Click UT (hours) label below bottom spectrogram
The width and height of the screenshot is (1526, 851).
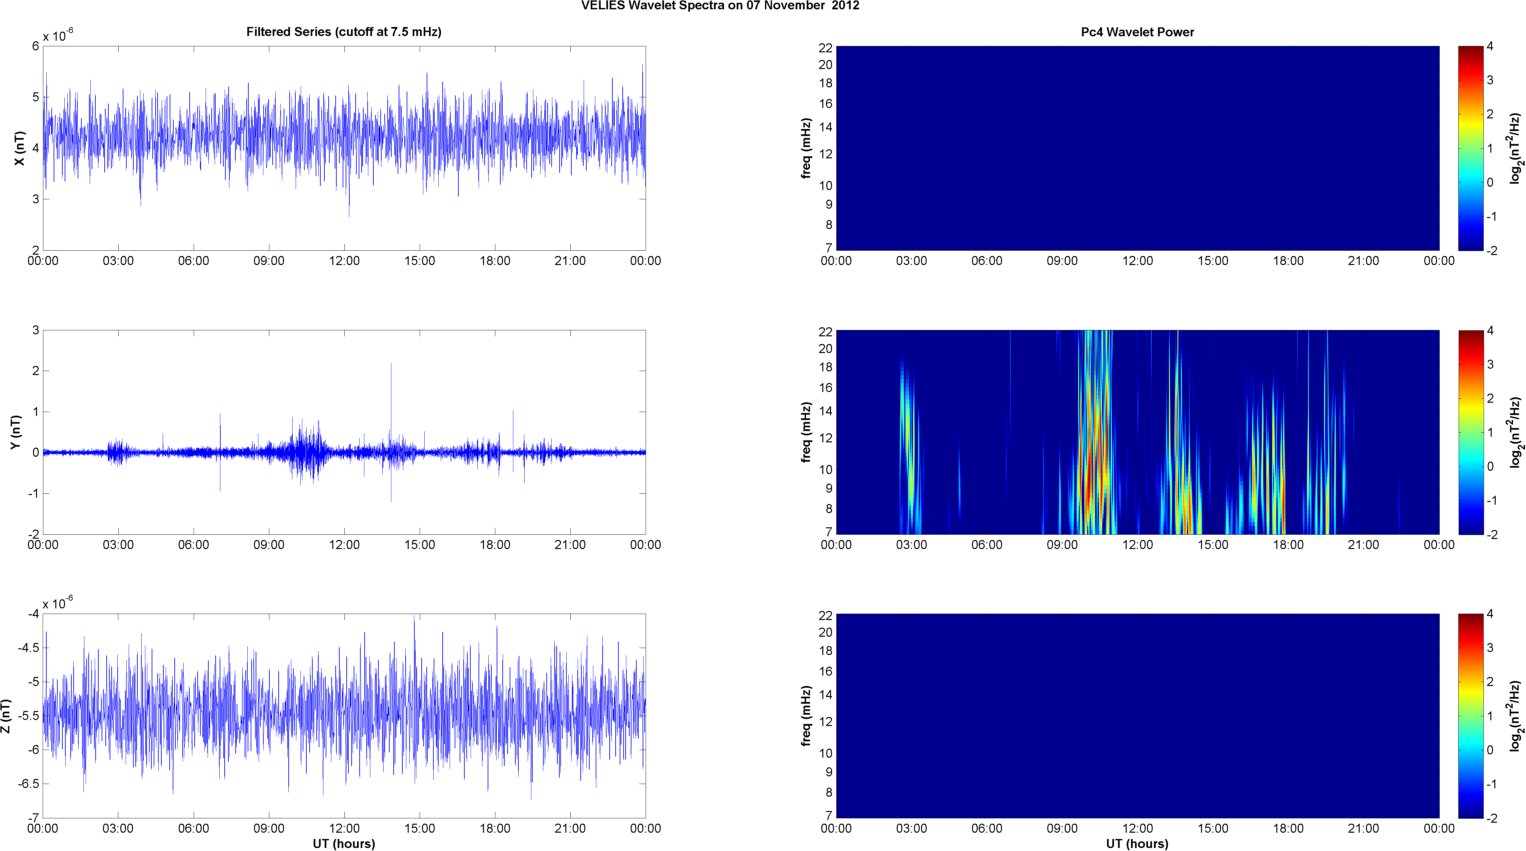coord(1137,843)
